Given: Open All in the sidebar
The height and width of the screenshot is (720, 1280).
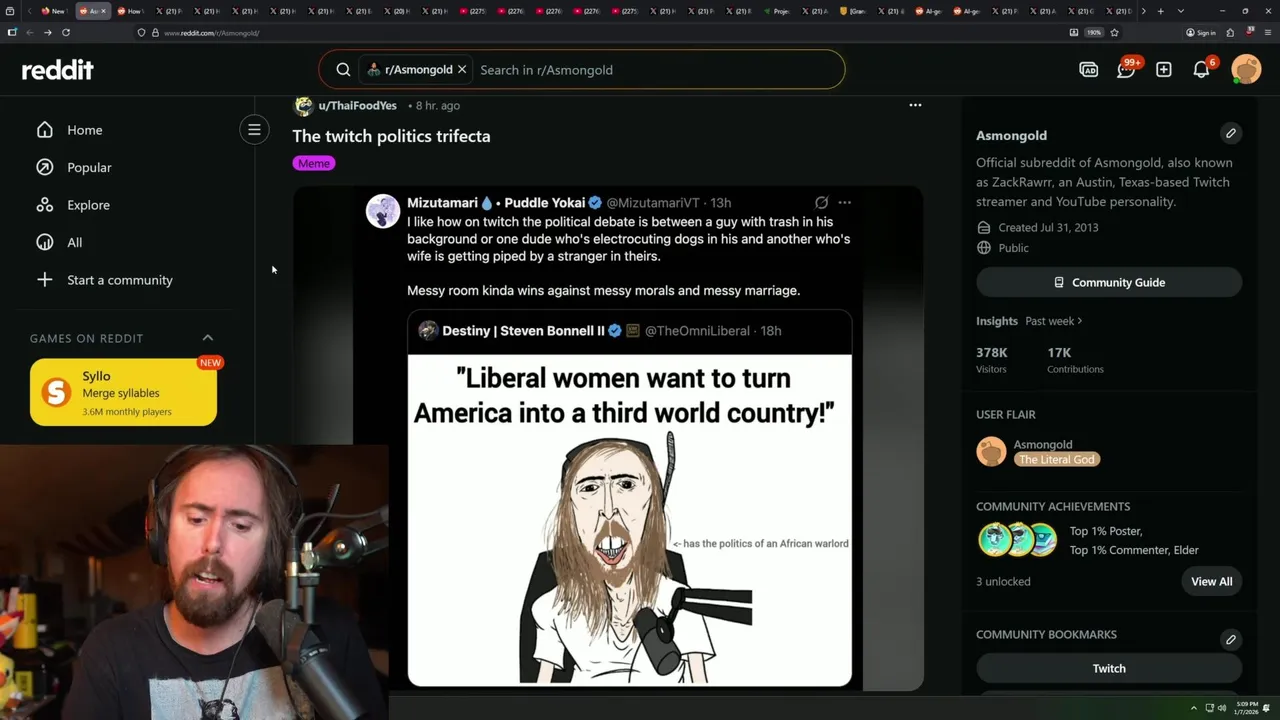Looking at the screenshot, I should click(x=74, y=242).
